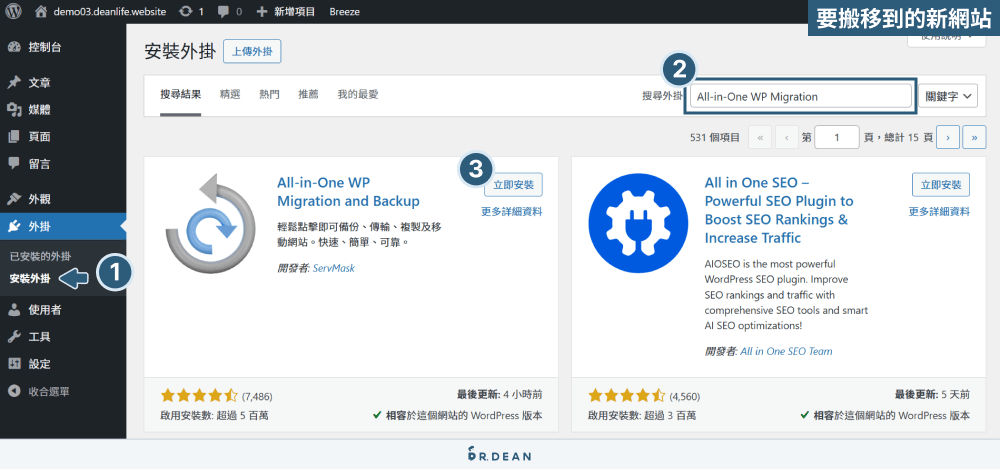
Task: Click 最後更新: 4 小時前 text
Action: click(499, 394)
